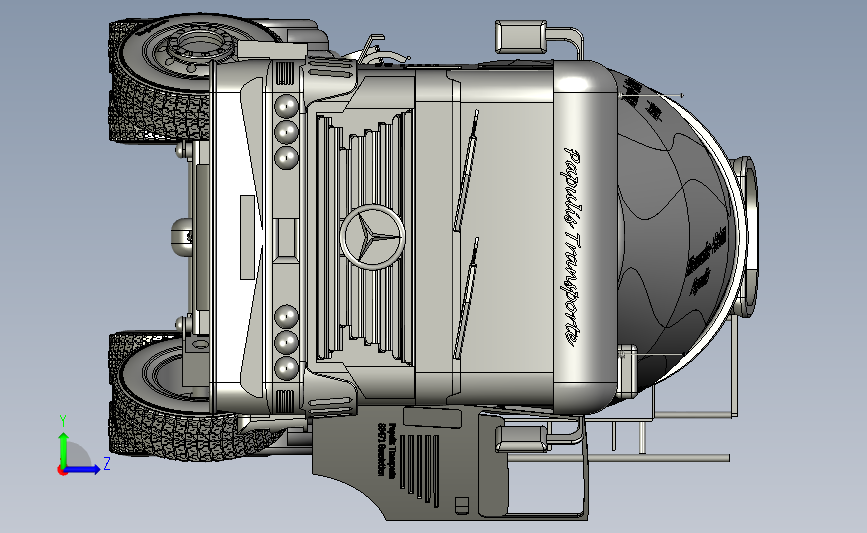Select the Mercedes star emblem on the grille
This screenshot has width=867, height=533.
tap(372, 237)
